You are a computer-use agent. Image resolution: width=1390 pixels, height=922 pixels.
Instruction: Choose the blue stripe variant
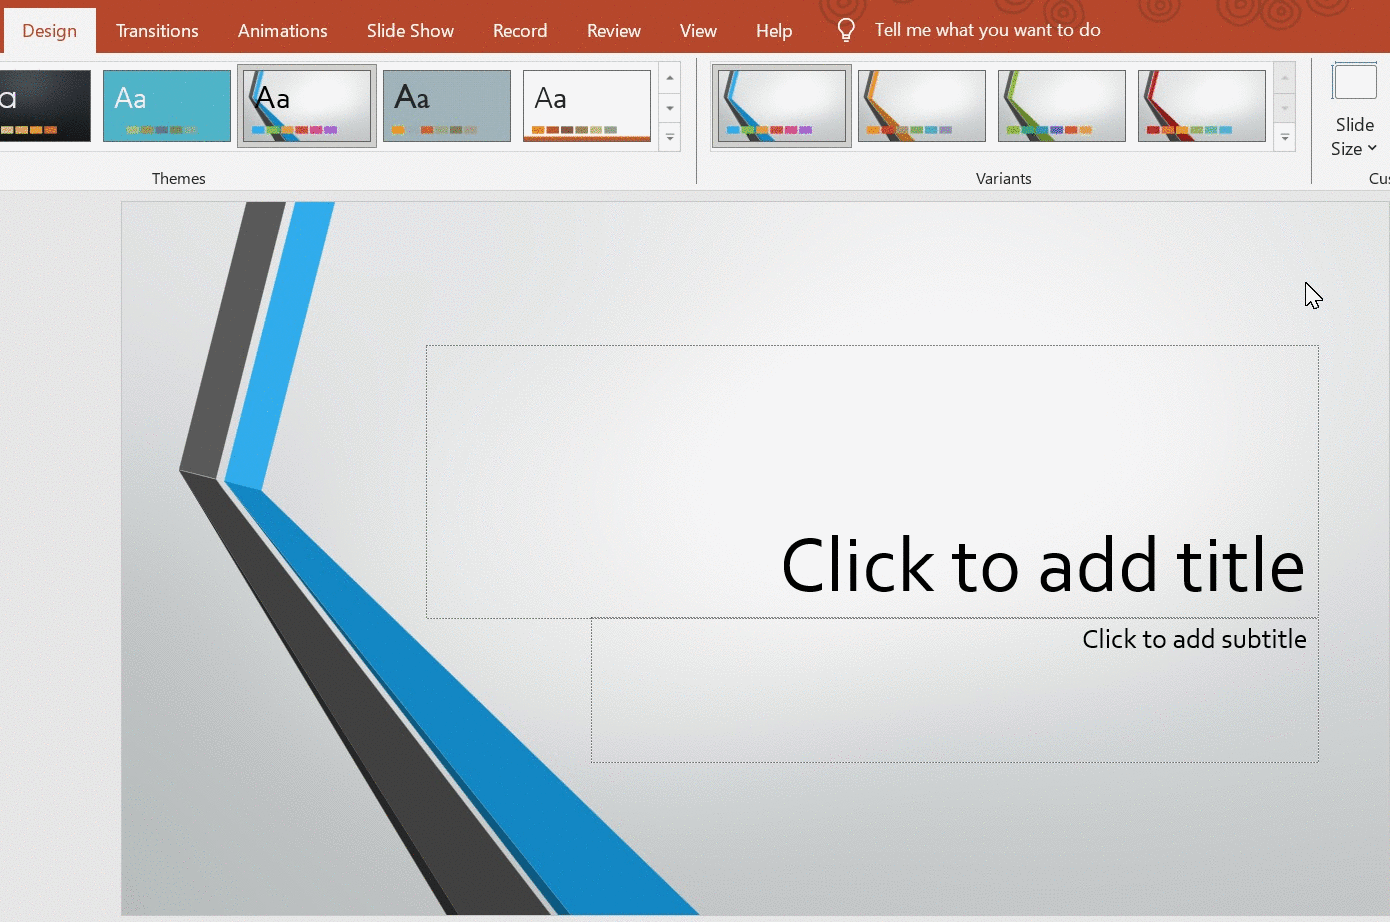coord(782,106)
